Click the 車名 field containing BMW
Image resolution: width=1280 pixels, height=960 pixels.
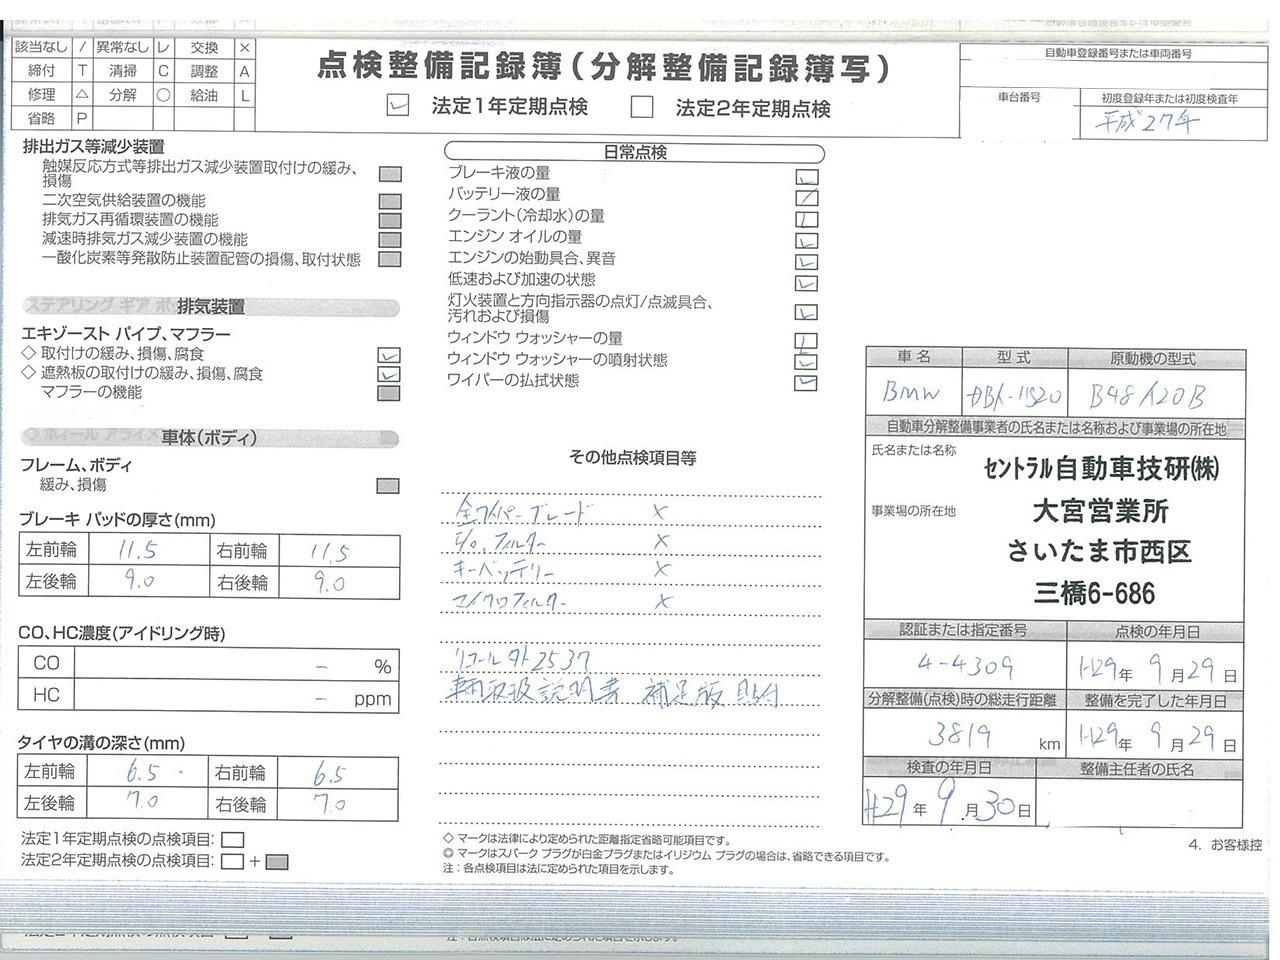912,393
